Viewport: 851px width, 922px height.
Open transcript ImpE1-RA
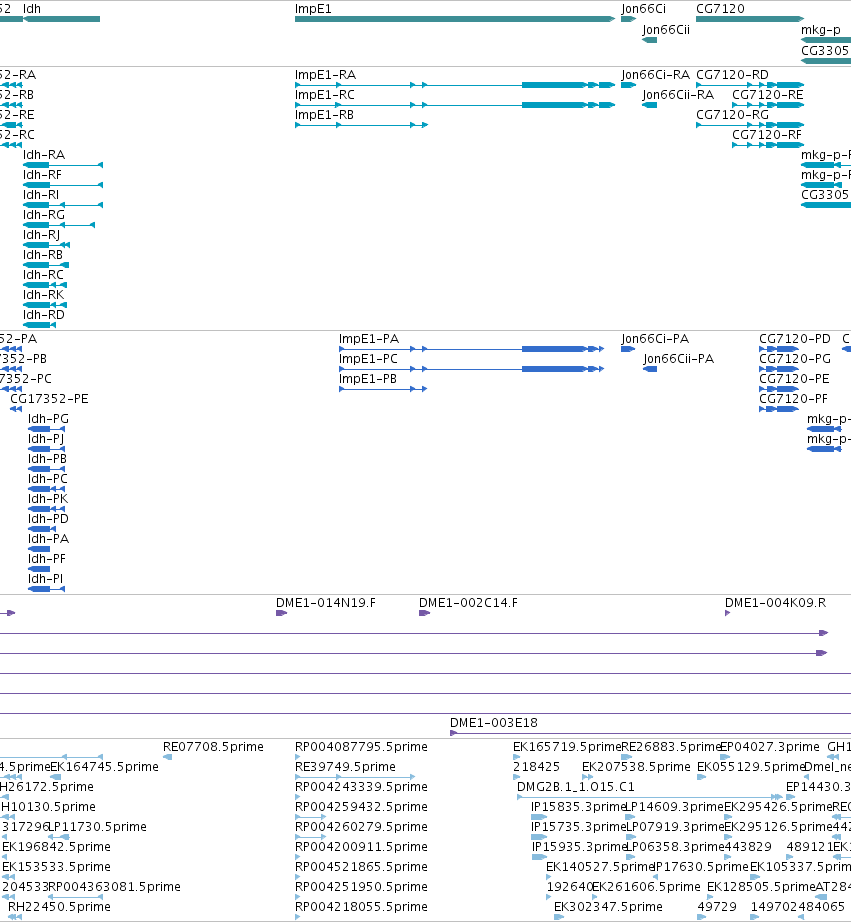(x=455, y=85)
